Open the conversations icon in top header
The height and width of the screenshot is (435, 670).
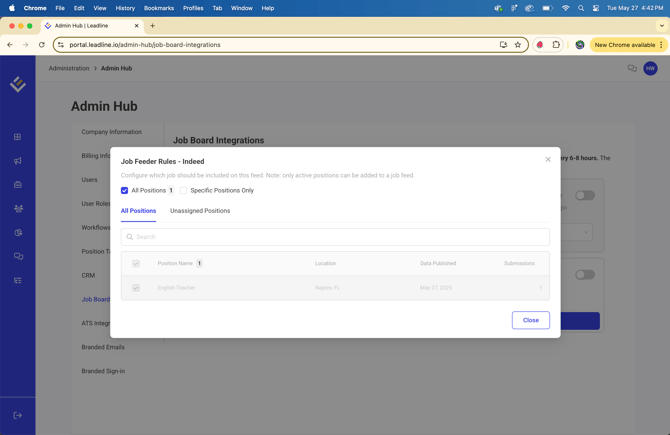click(x=632, y=68)
